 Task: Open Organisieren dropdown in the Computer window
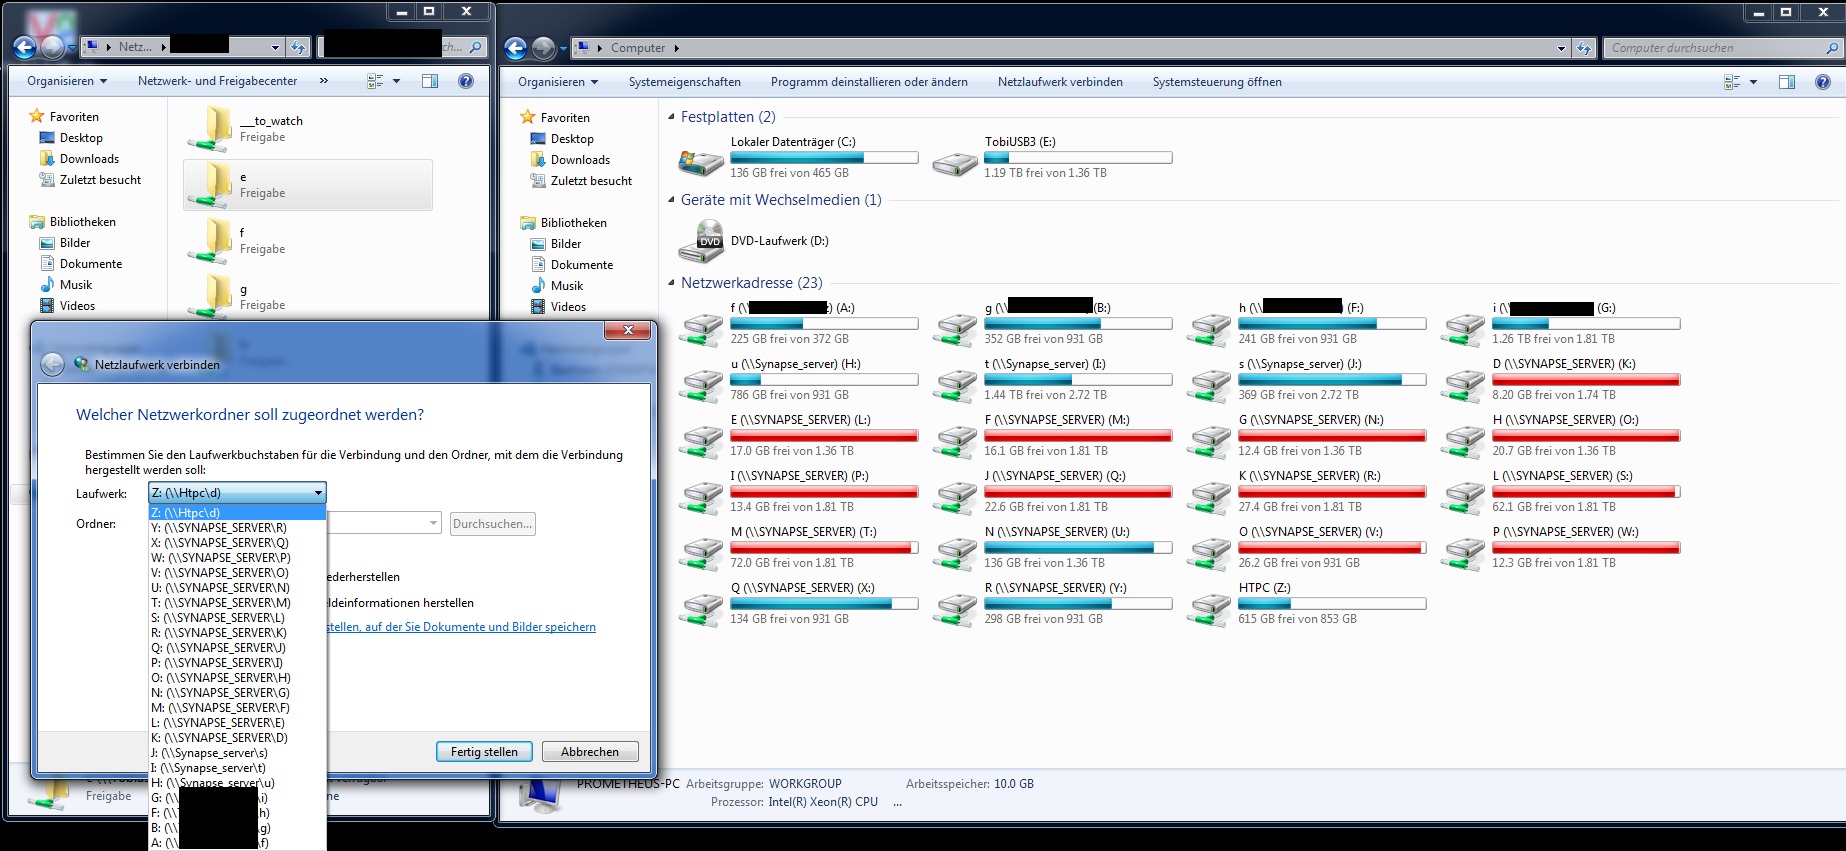tap(558, 82)
